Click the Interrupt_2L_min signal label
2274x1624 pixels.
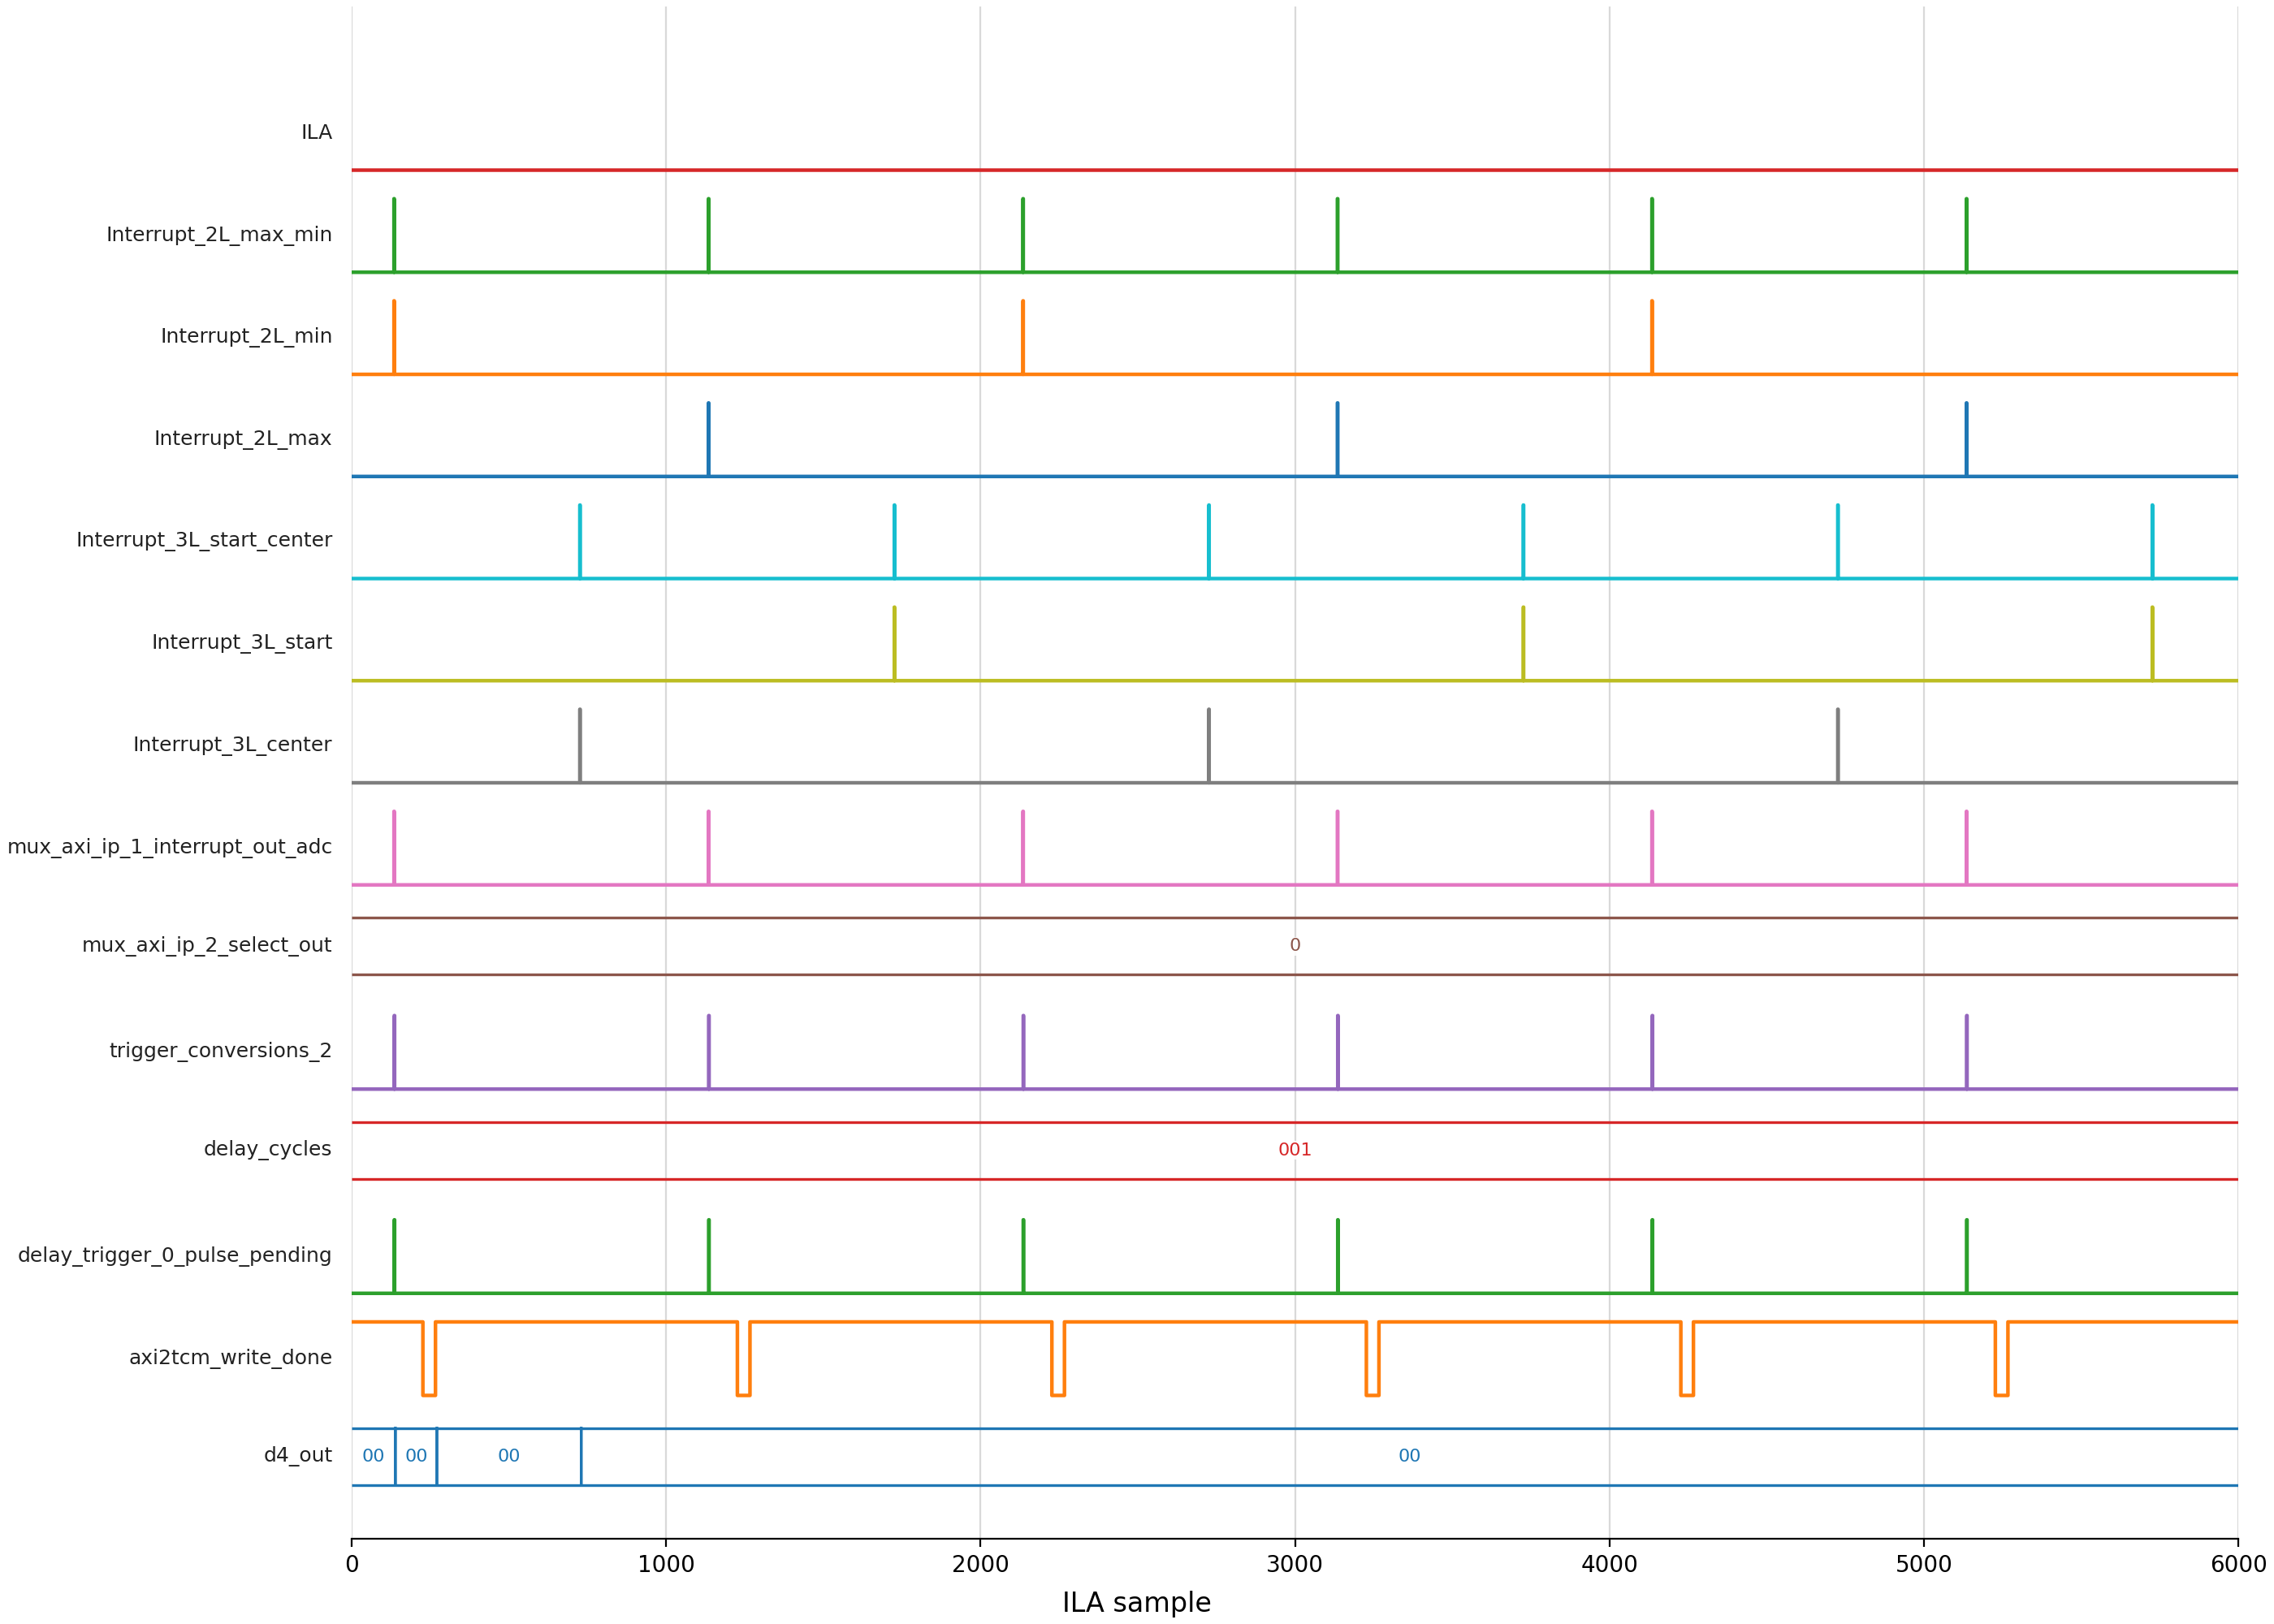coord(246,336)
